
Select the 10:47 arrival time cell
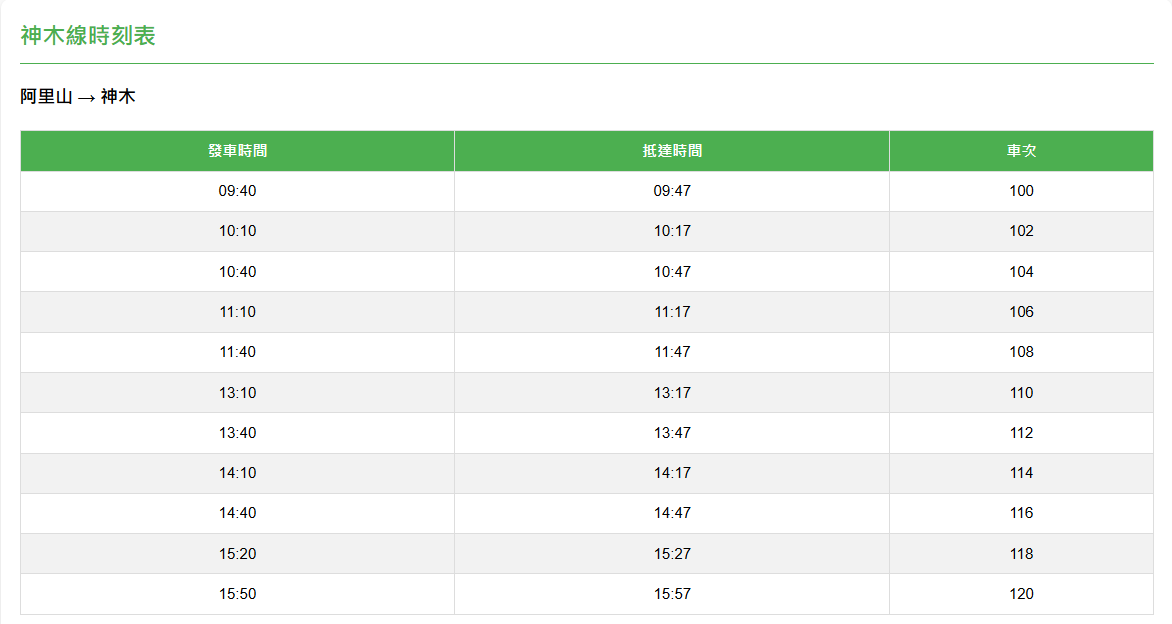point(672,272)
